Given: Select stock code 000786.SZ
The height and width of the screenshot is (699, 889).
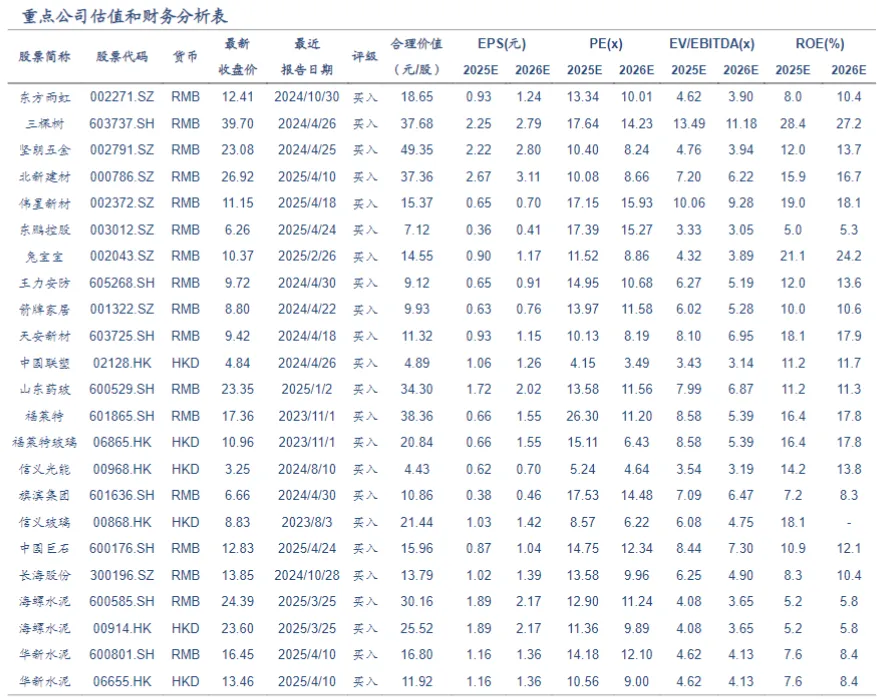Looking at the screenshot, I should pyautogui.click(x=122, y=177).
